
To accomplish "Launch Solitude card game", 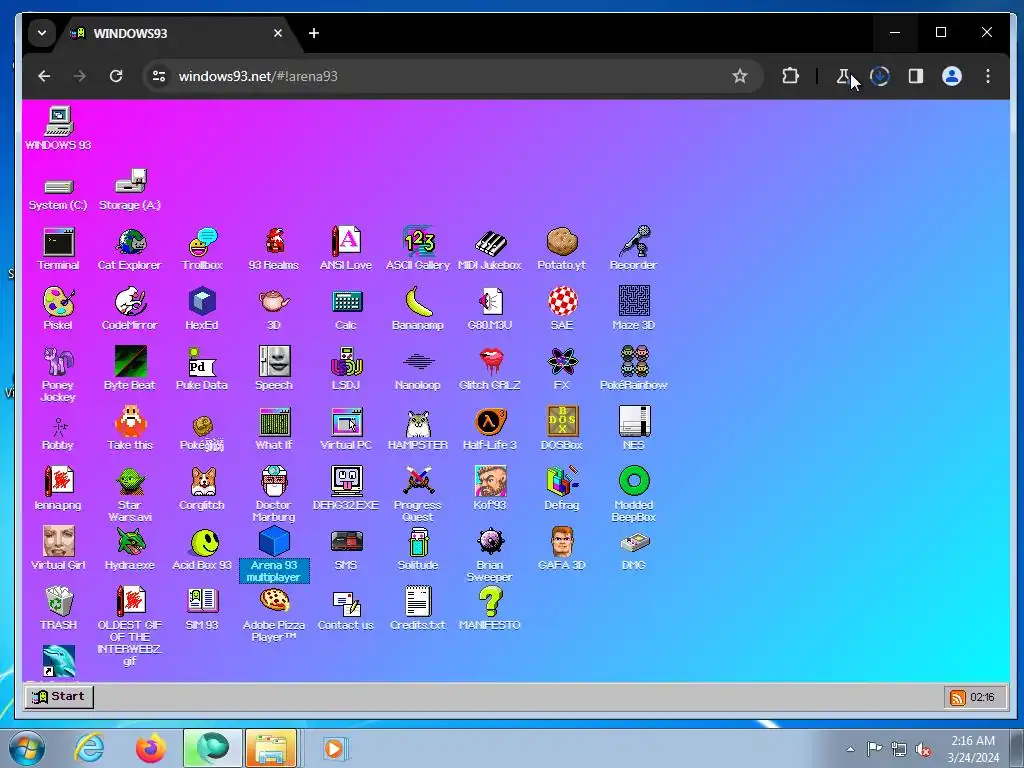I will tap(418, 549).
